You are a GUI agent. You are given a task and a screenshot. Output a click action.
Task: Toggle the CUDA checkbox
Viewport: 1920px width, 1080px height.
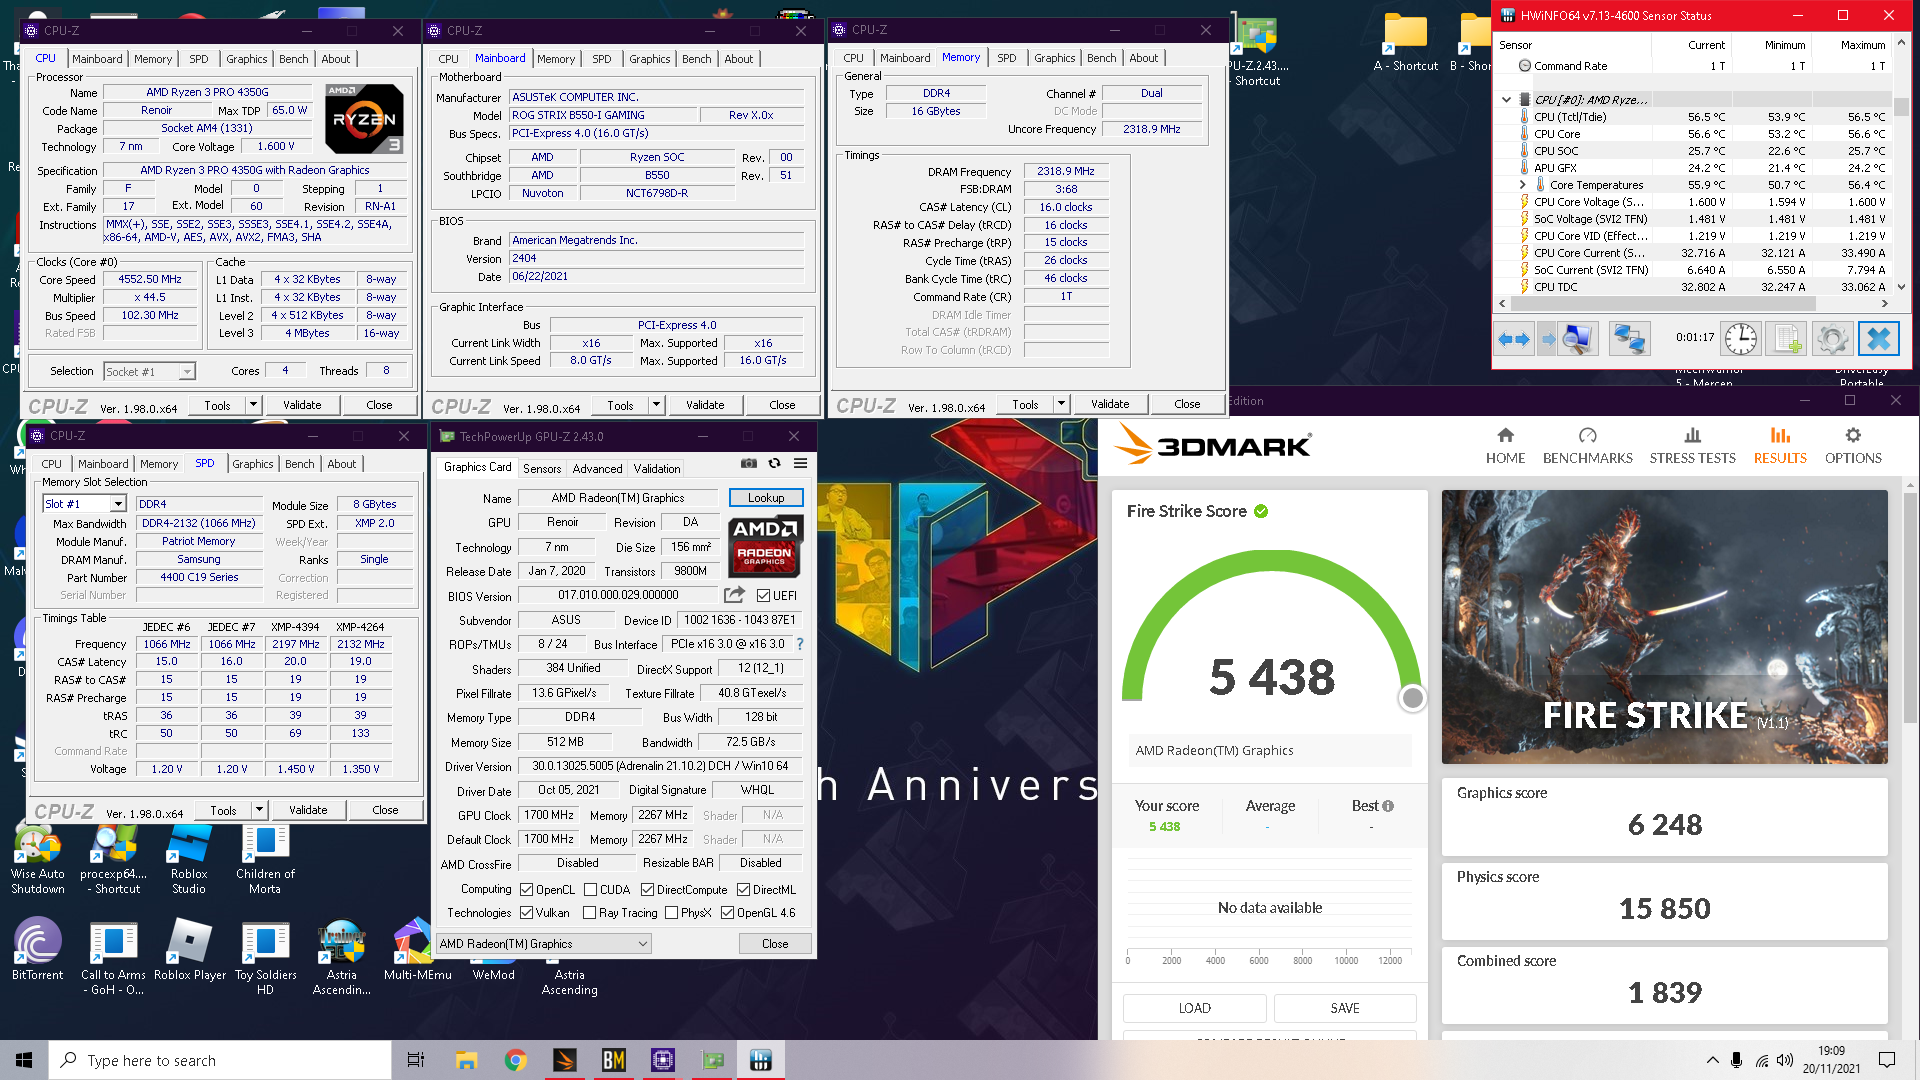pyautogui.click(x=590, y=890)
